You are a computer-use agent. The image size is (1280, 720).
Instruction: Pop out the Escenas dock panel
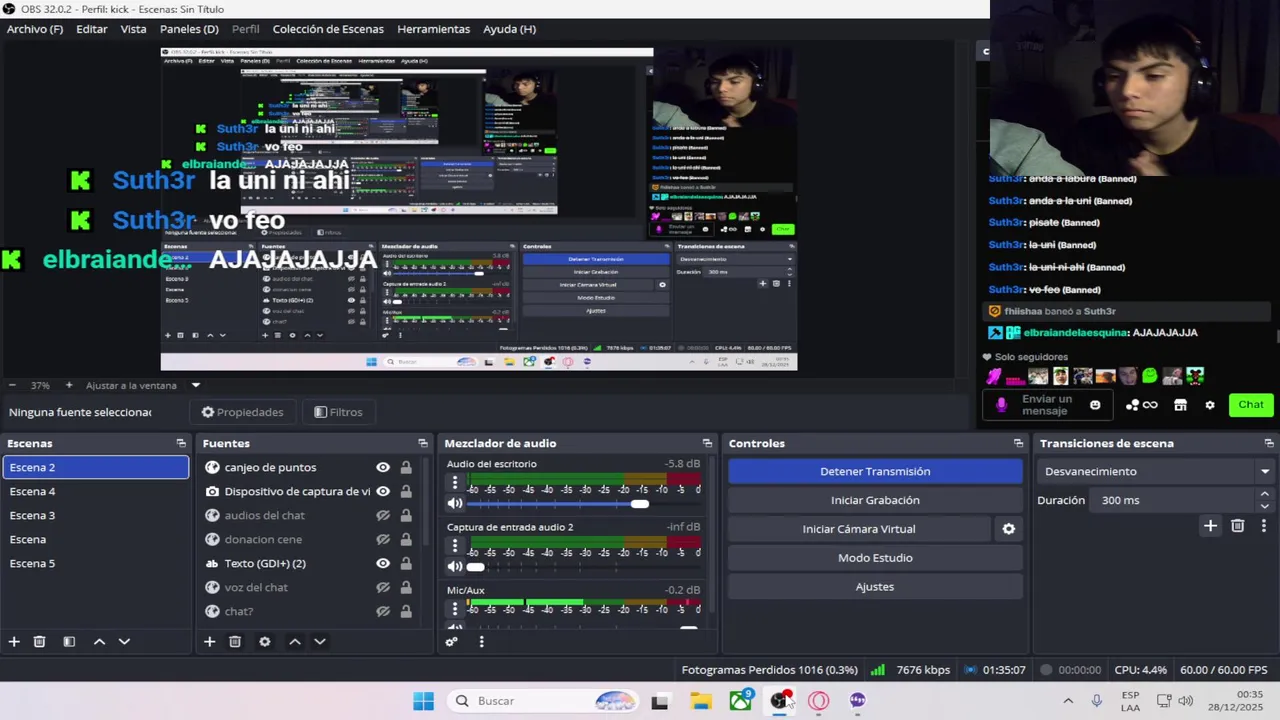(x=181, y=443)
